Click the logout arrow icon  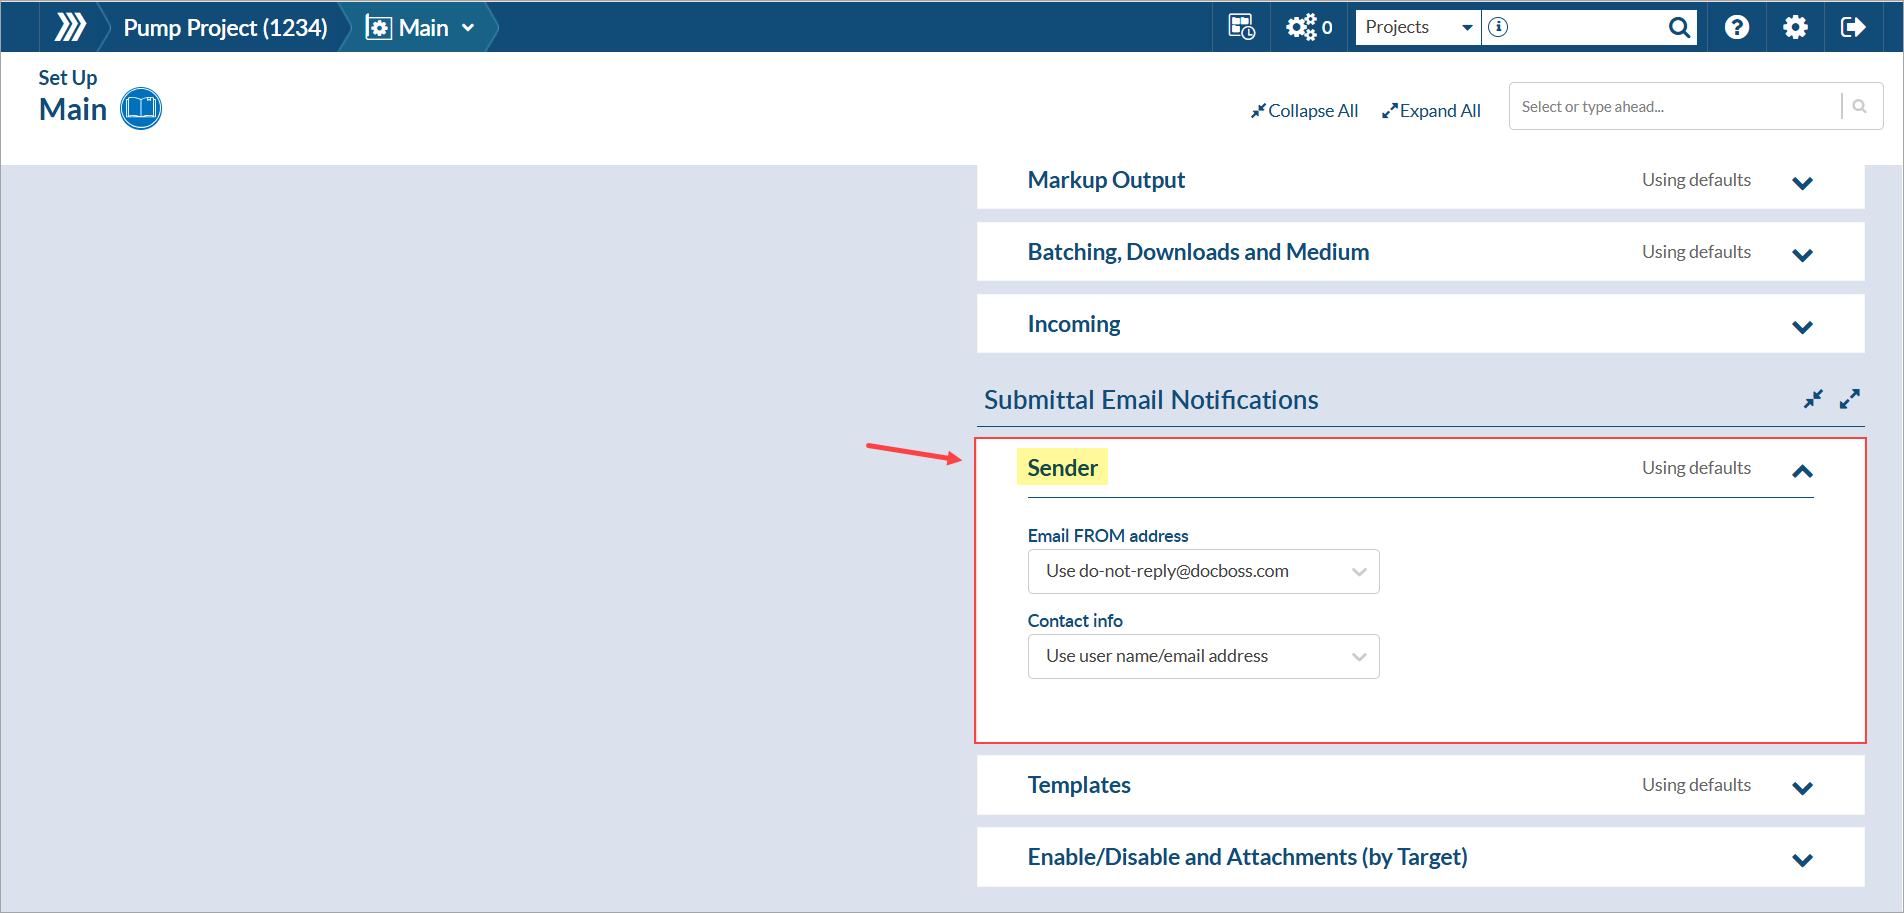(1853, 27)
